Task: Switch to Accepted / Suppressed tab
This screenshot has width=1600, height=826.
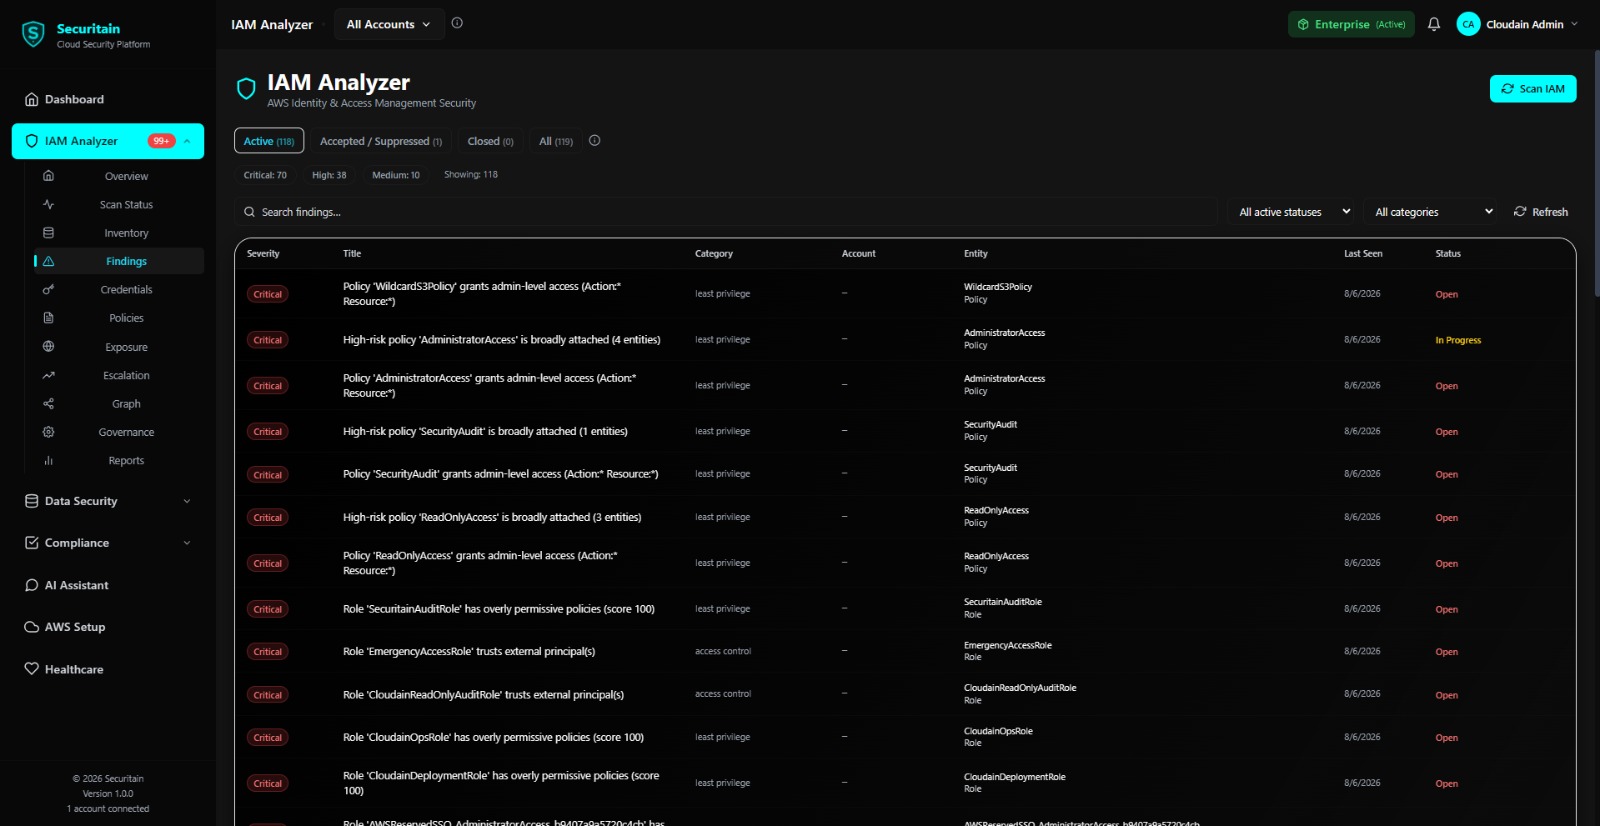Action: point(381,141)
